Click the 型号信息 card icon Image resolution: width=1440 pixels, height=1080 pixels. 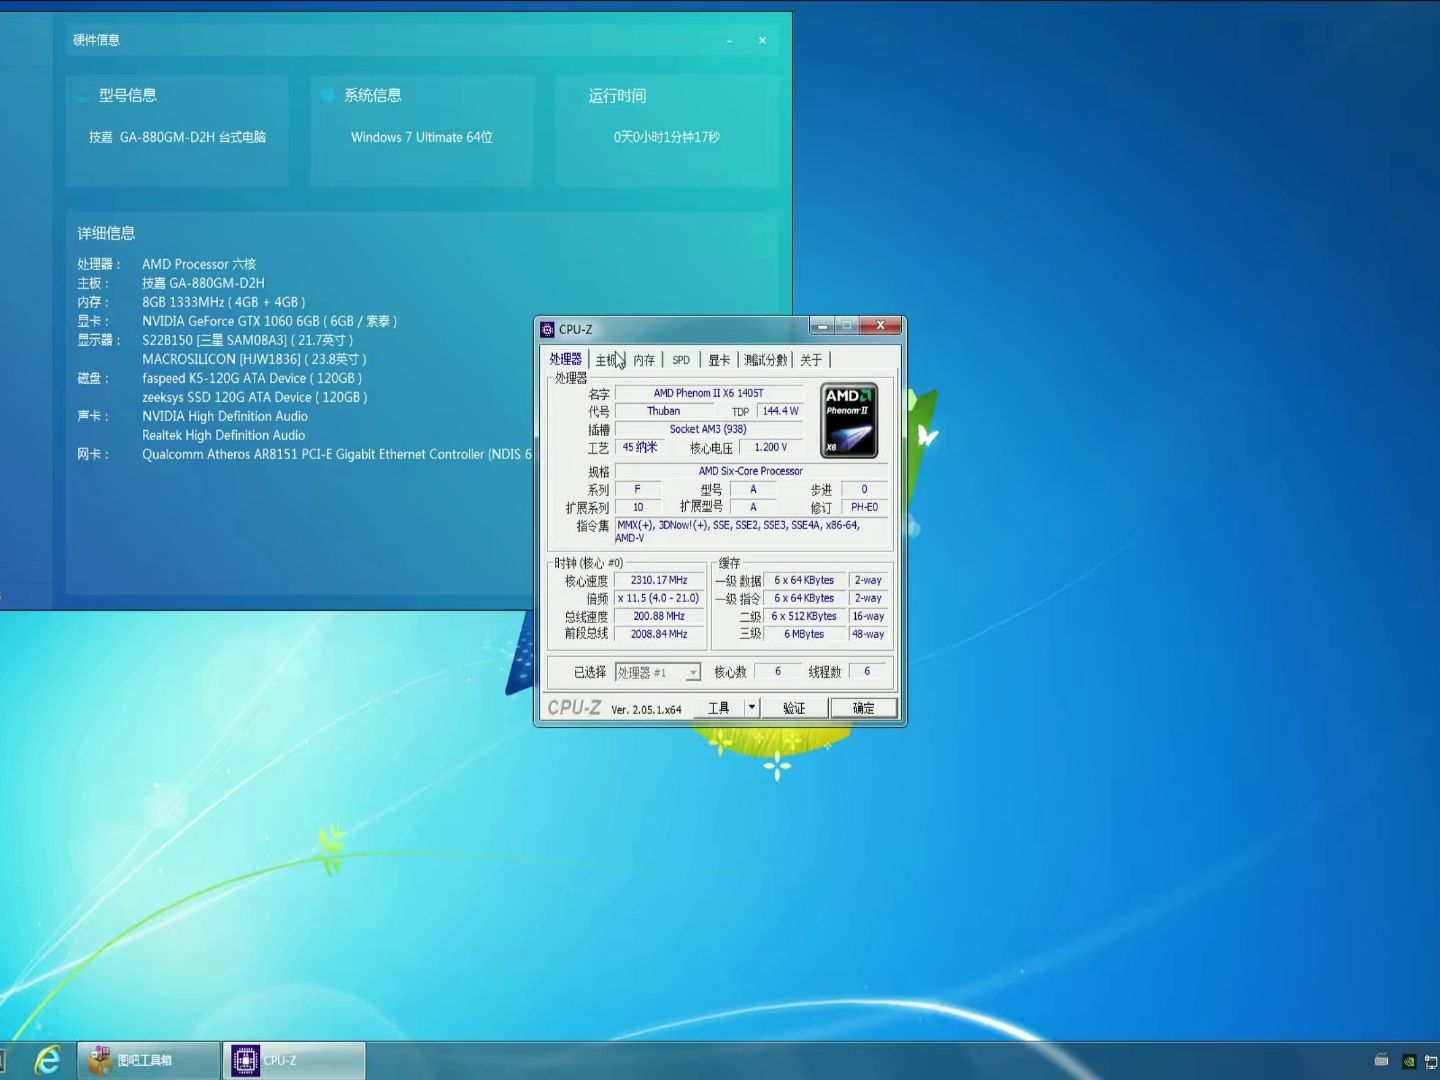click(x=83, y=96)
